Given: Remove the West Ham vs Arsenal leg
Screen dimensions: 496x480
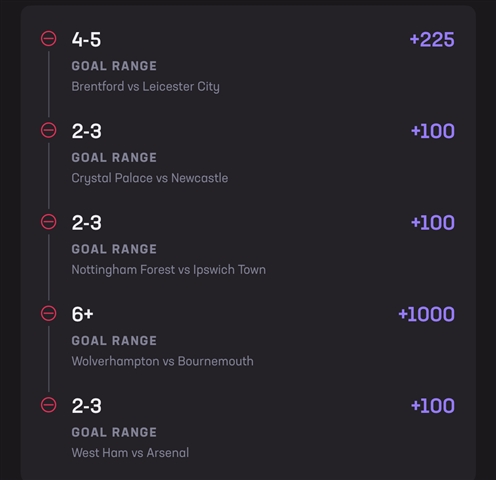Looking at the screenshot, I should click(49, 405).
